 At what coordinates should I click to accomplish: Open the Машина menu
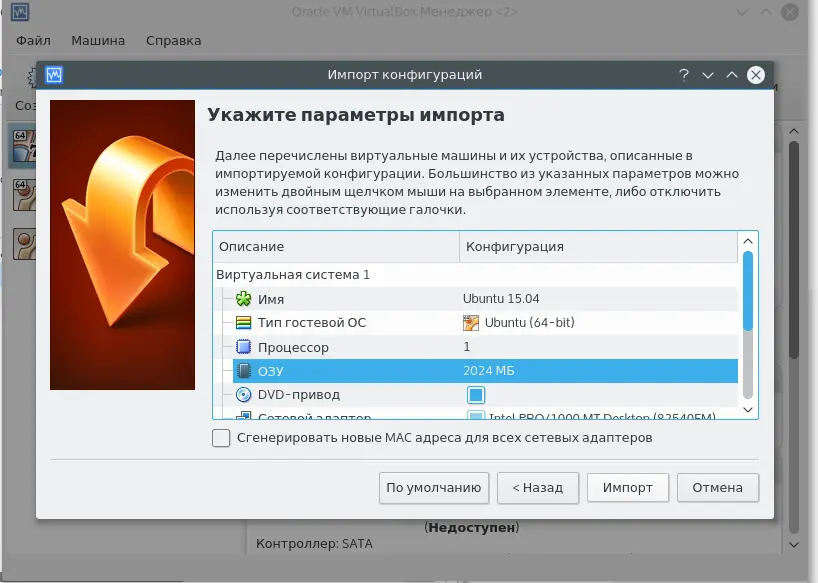click(x=98, y=41)
